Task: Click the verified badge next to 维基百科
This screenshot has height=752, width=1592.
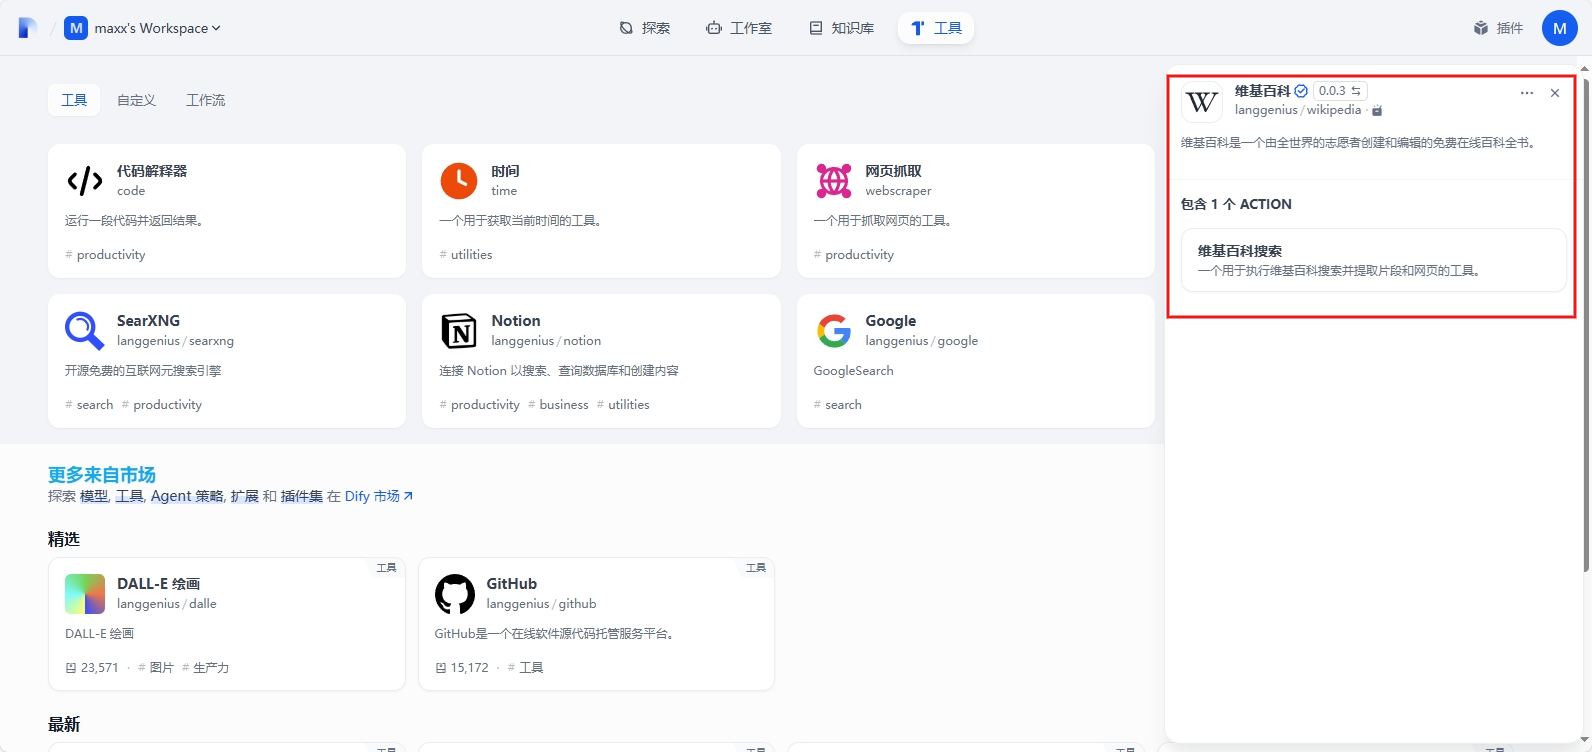Action: click(x=1301, y=91)
